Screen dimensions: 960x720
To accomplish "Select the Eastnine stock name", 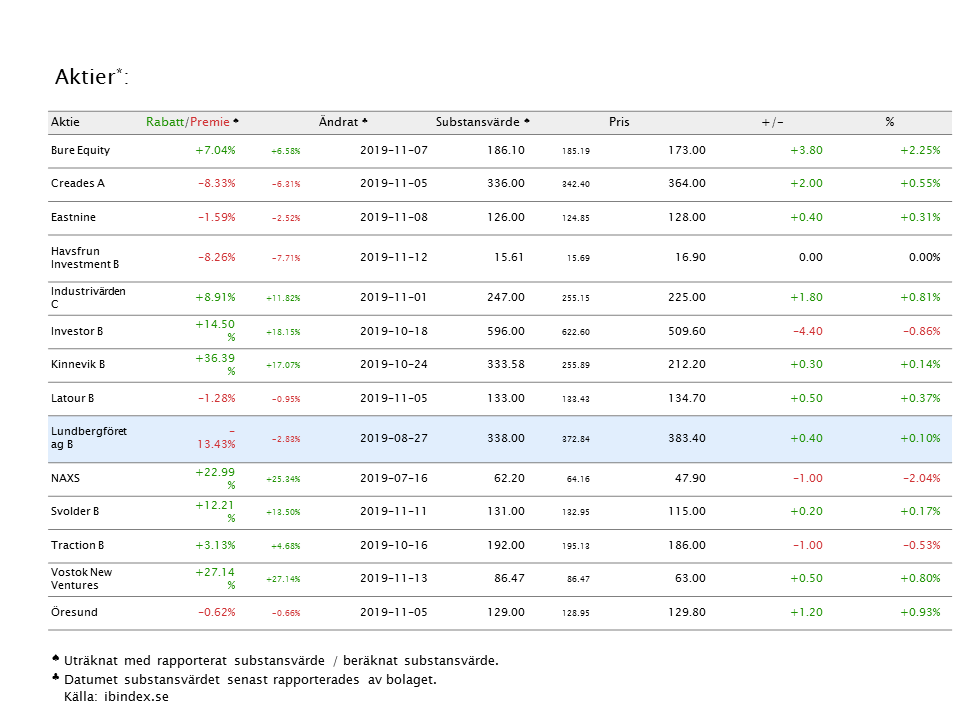I will pos(73,217).
